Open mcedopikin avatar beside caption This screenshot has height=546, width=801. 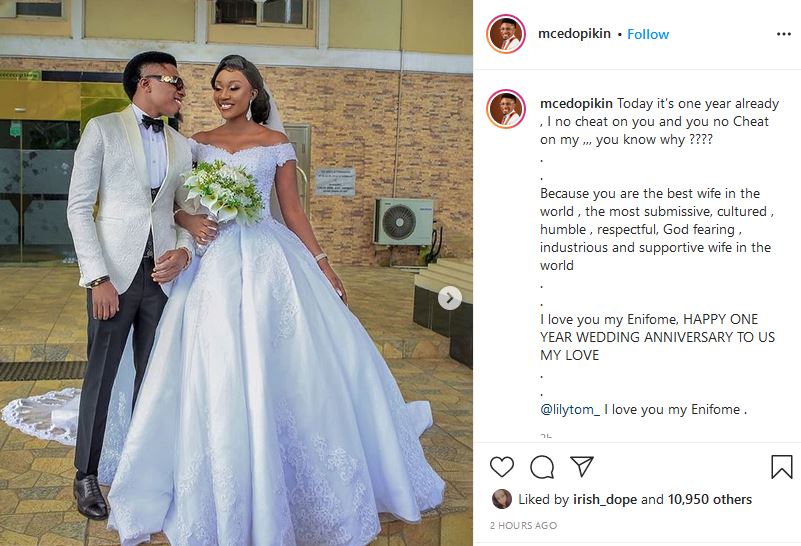coord(506,109)
